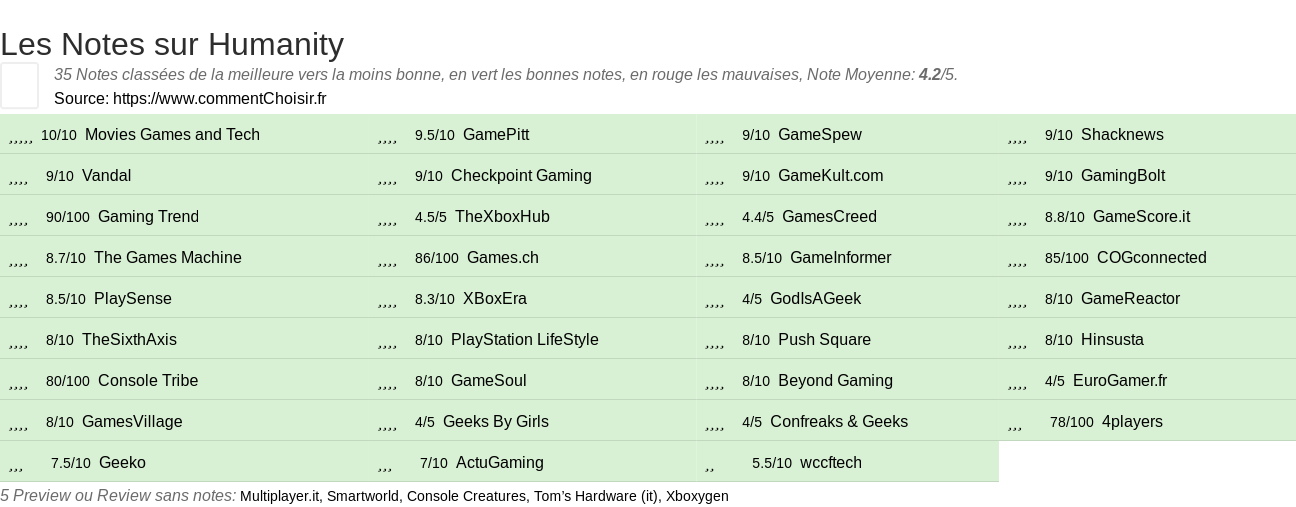Open the Smartworld preview link

tap(363, 496)
